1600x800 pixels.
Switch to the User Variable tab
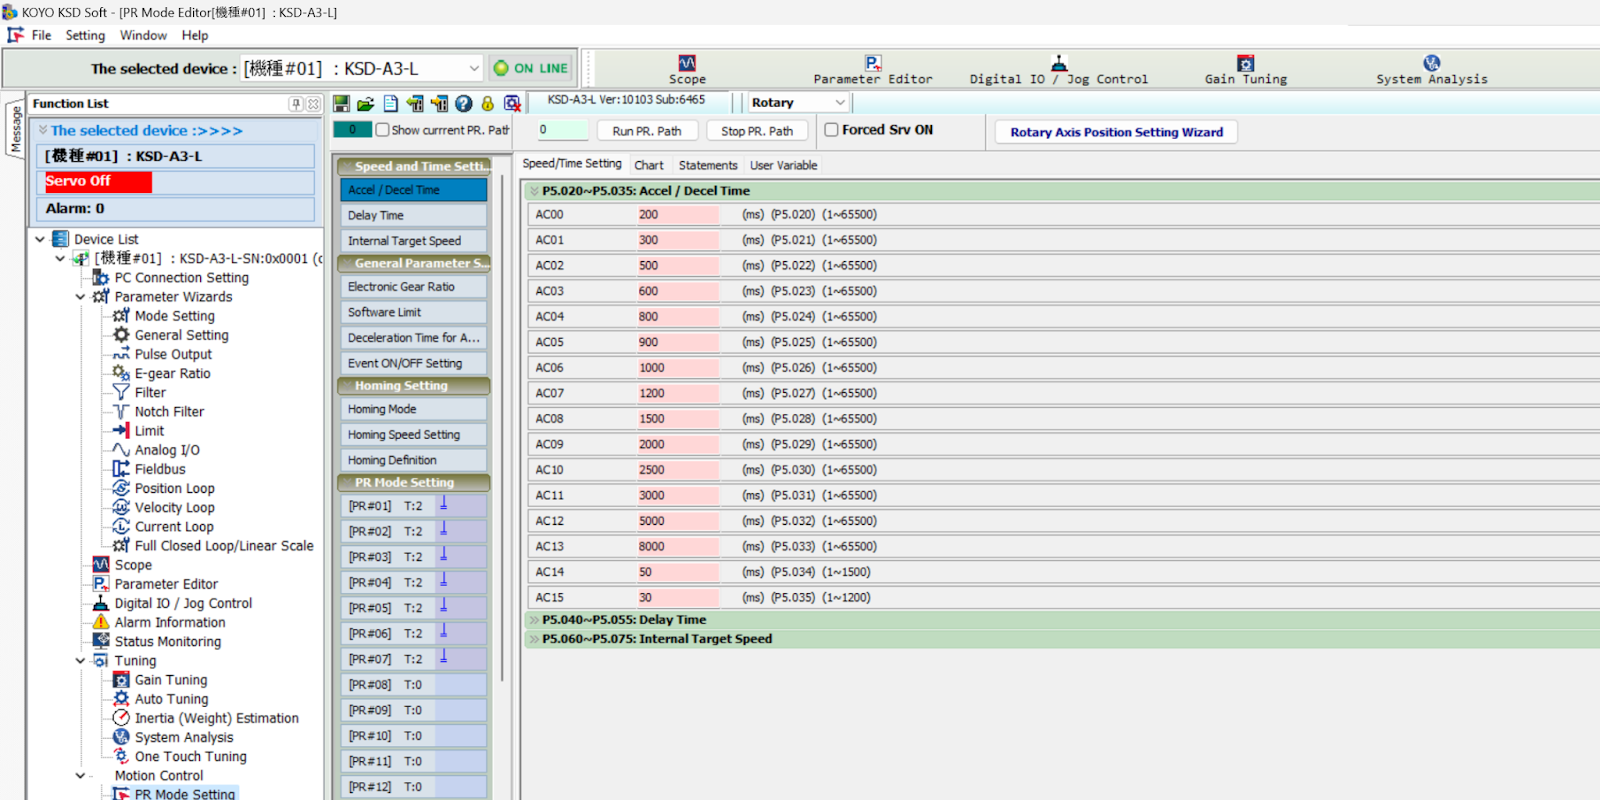(784, 166)
